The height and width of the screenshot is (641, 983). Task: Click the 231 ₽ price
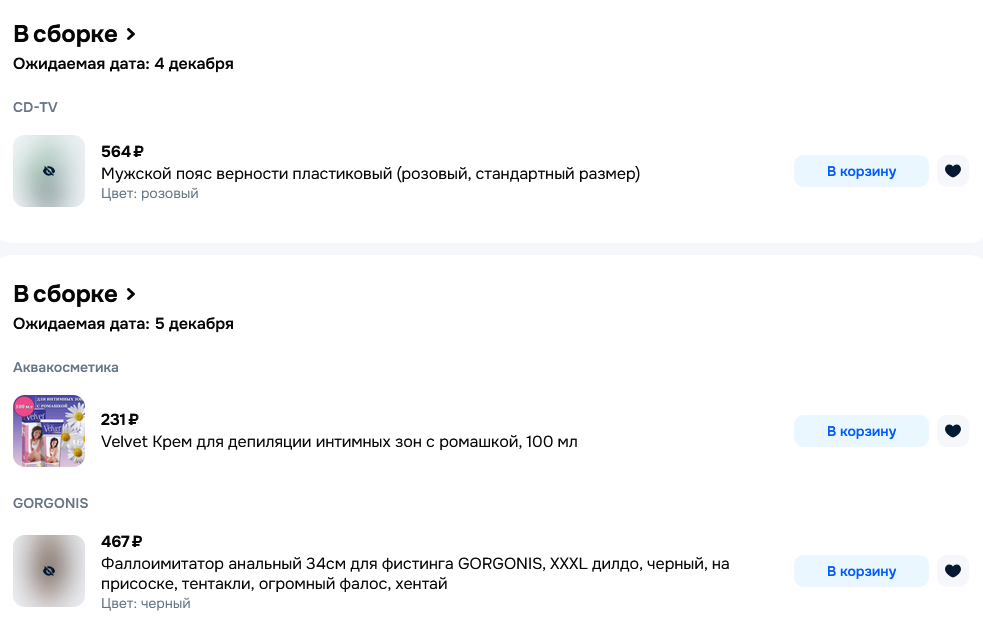pyautogui.click(x=120, y=420)
